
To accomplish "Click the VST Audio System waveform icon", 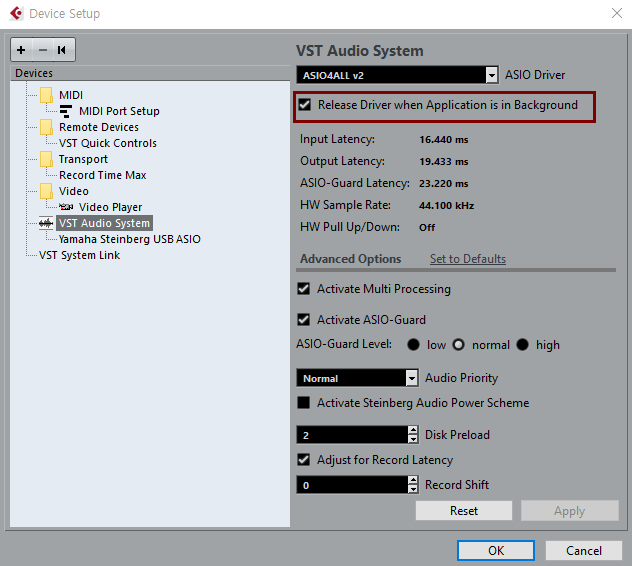I will [x=46, y=223].
